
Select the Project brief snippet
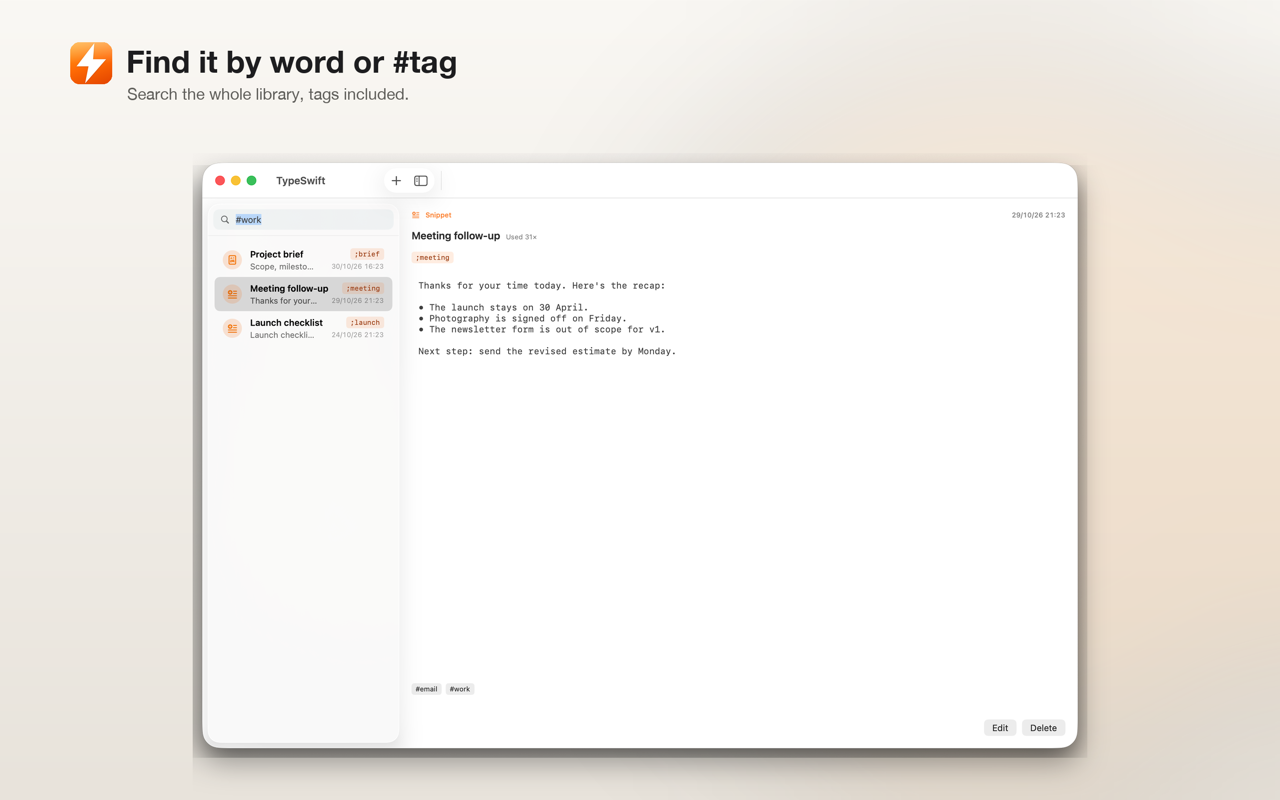(x=304, y=260)
